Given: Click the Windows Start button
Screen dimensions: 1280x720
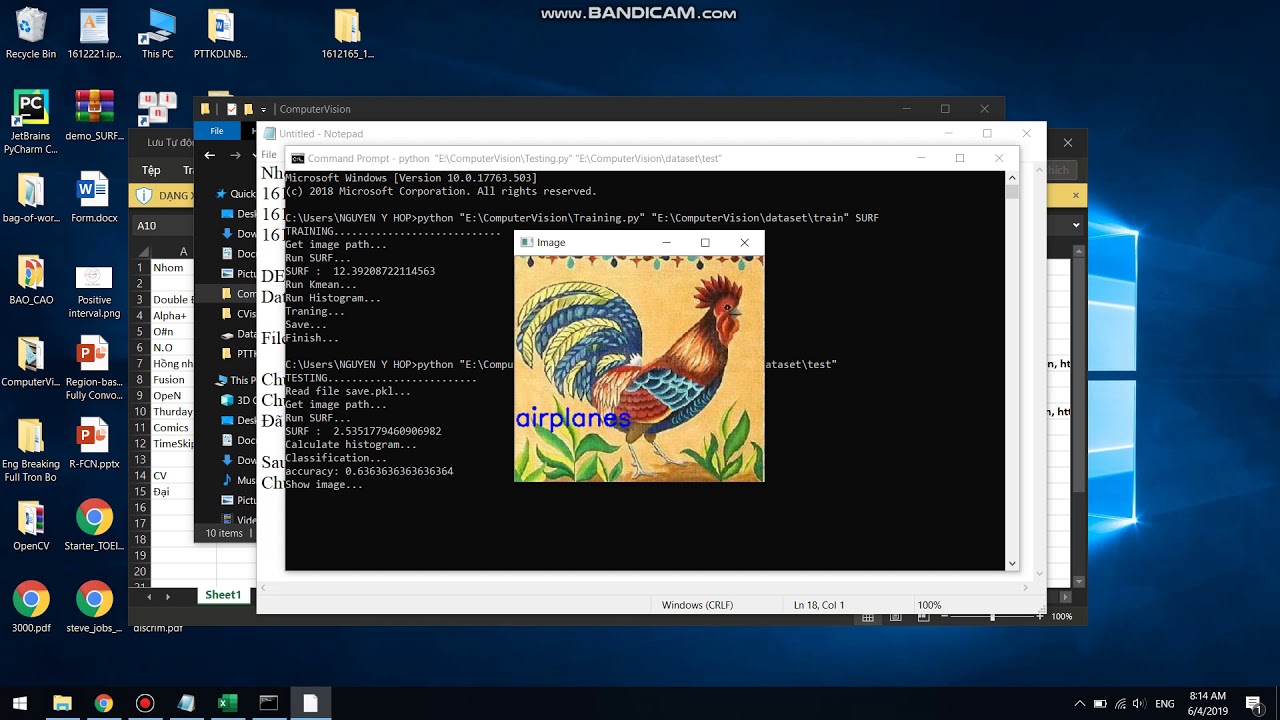Looking at the screenshot, I should pyautogui.click(x=20, y=703).
